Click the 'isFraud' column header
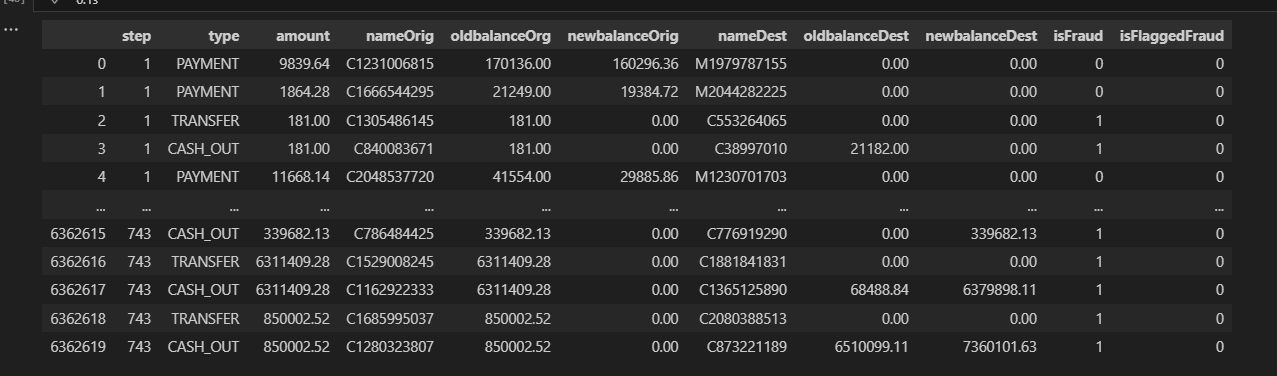This screenshot has width=1277, height=376. [1078, 36]
